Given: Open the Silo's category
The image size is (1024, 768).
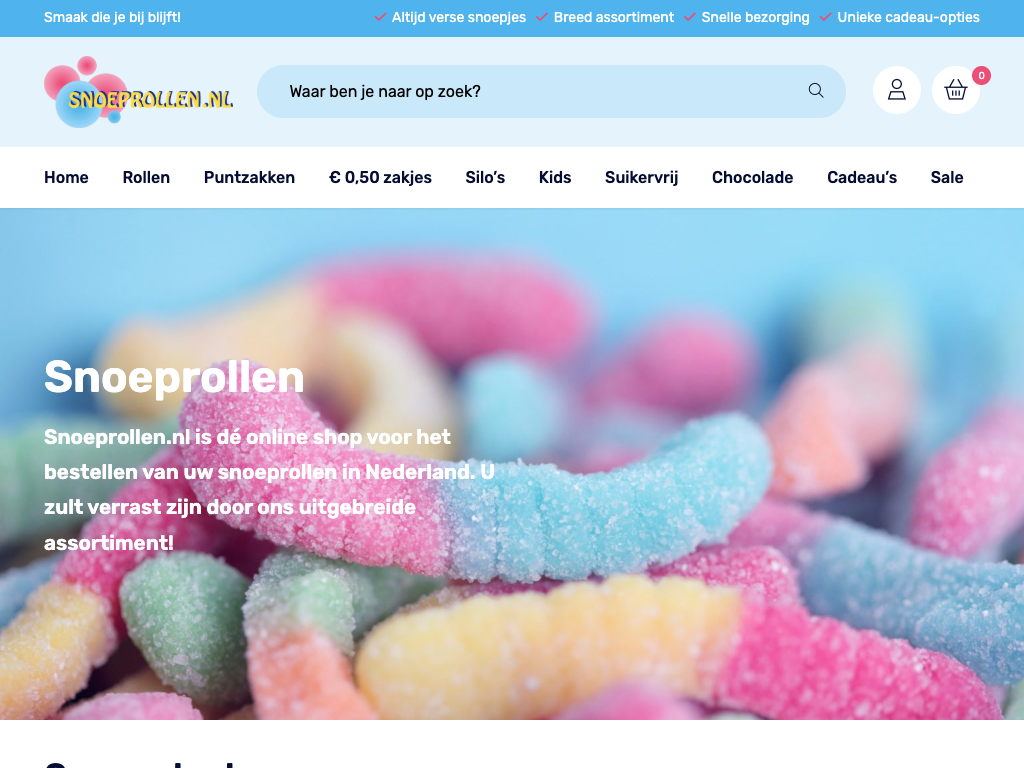Looking at the screenshot, I should 485,178.
